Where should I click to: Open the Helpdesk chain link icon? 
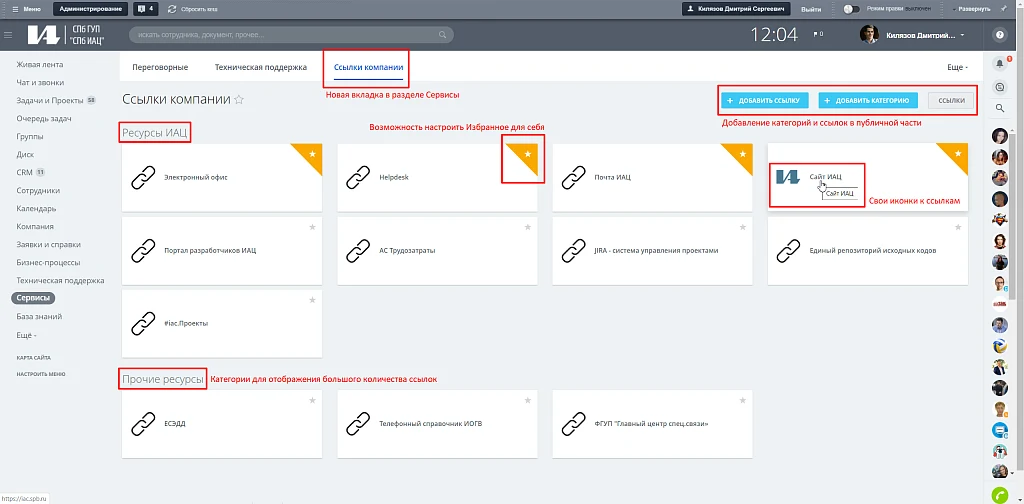click(x=358, y=177)
